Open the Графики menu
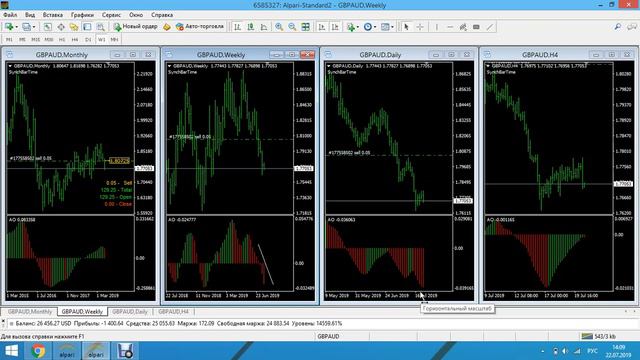Screen dimensions: 640x360 (x=82, y=15)
